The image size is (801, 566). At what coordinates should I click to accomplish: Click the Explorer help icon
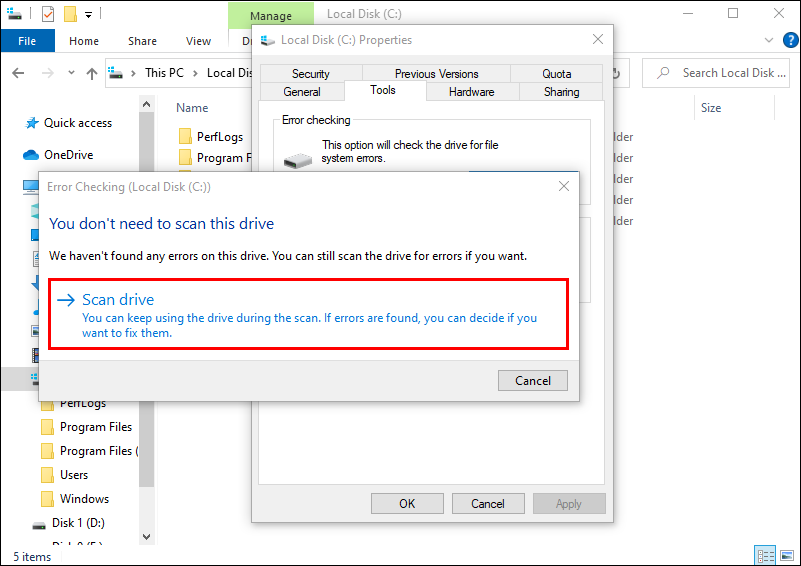[x=790, y=40]
